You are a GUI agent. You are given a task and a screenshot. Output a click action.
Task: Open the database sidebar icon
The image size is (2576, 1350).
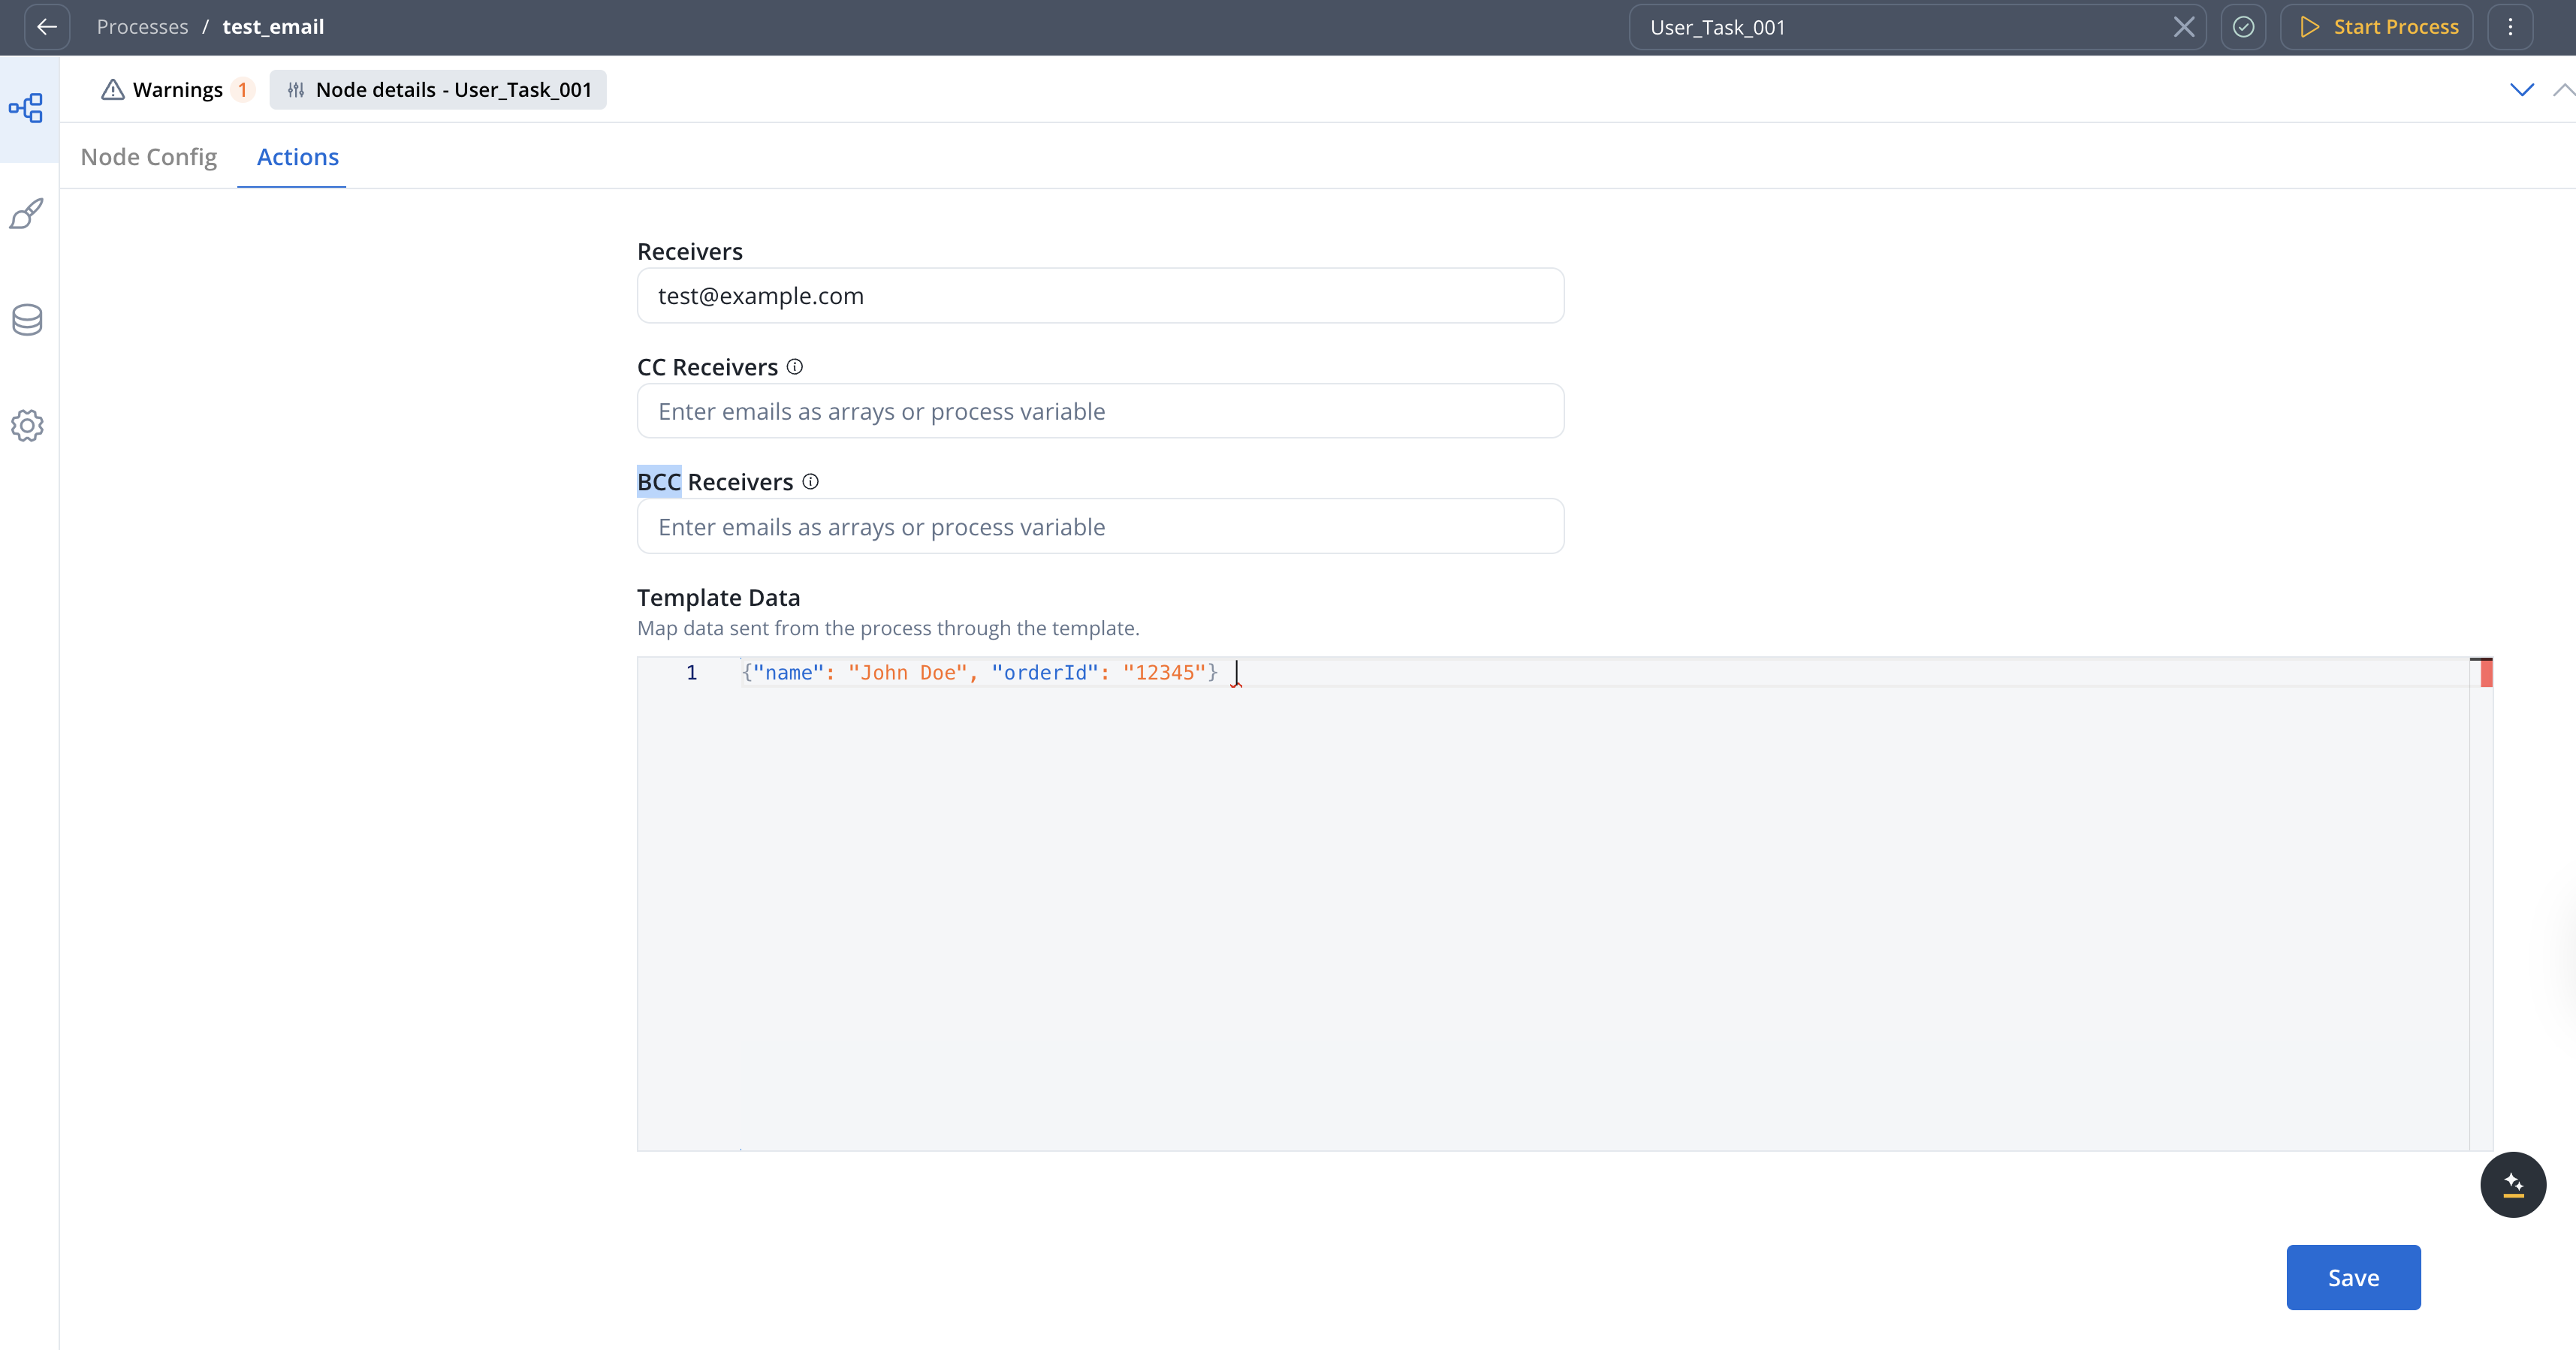coord(27,320)
